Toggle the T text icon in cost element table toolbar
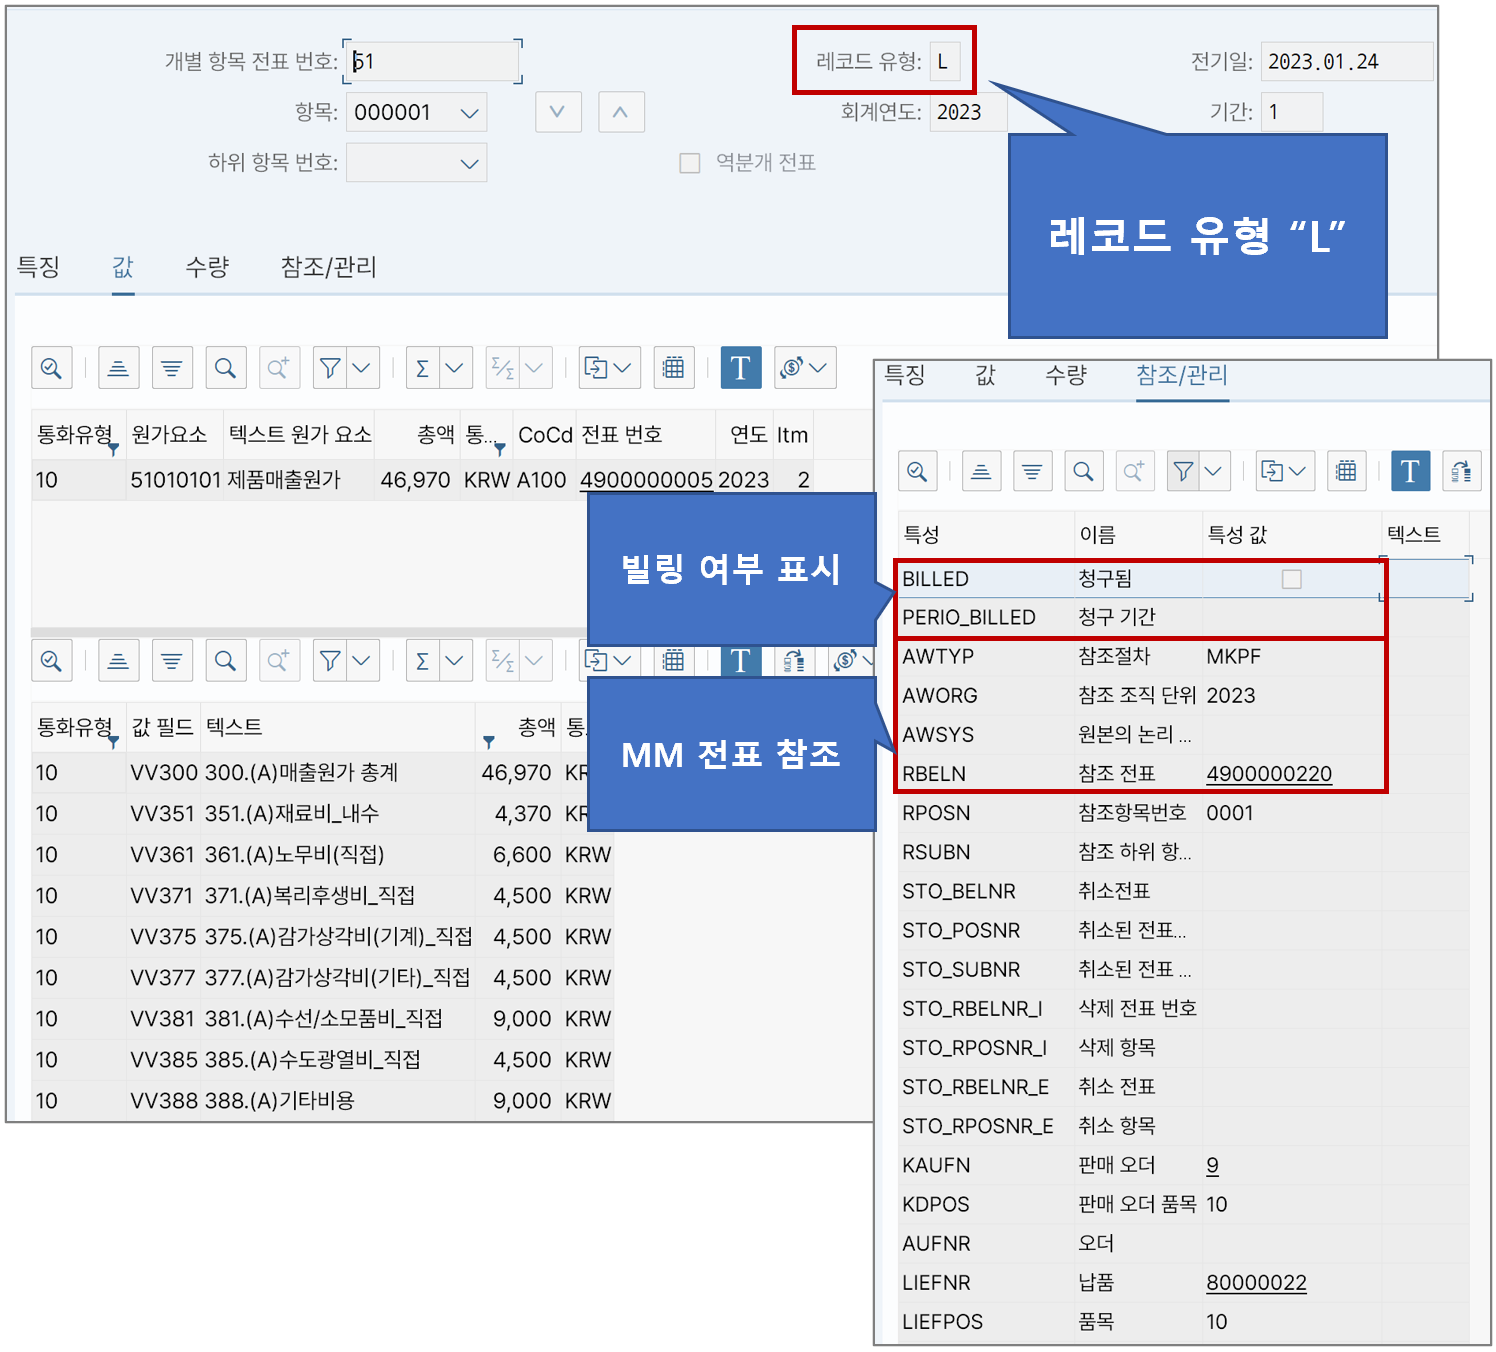 741,368
